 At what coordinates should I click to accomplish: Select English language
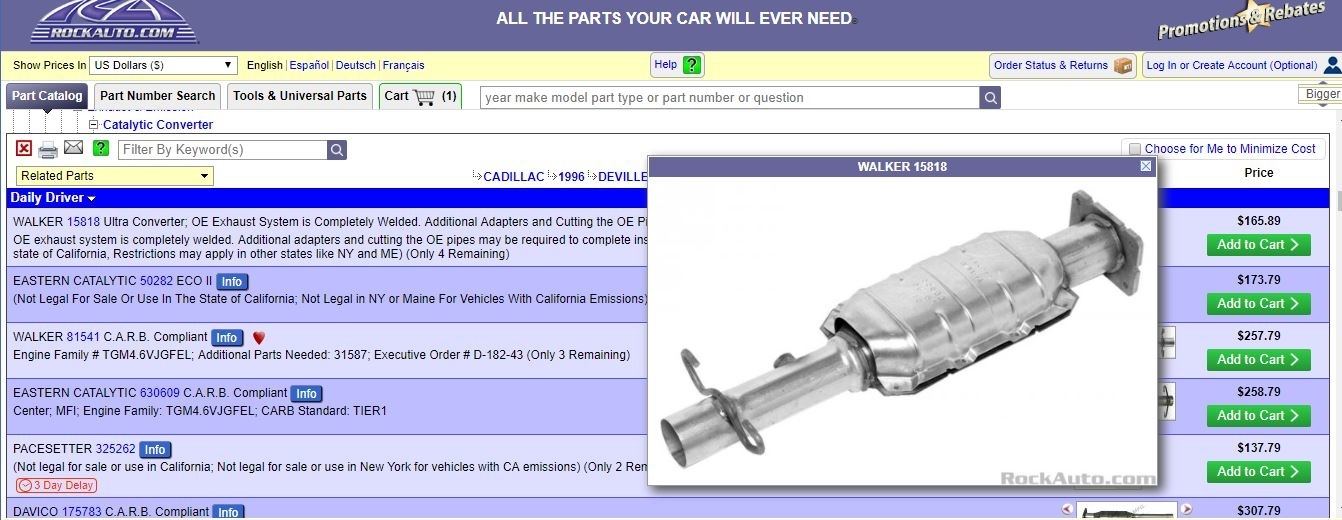[x=265, y=65]
